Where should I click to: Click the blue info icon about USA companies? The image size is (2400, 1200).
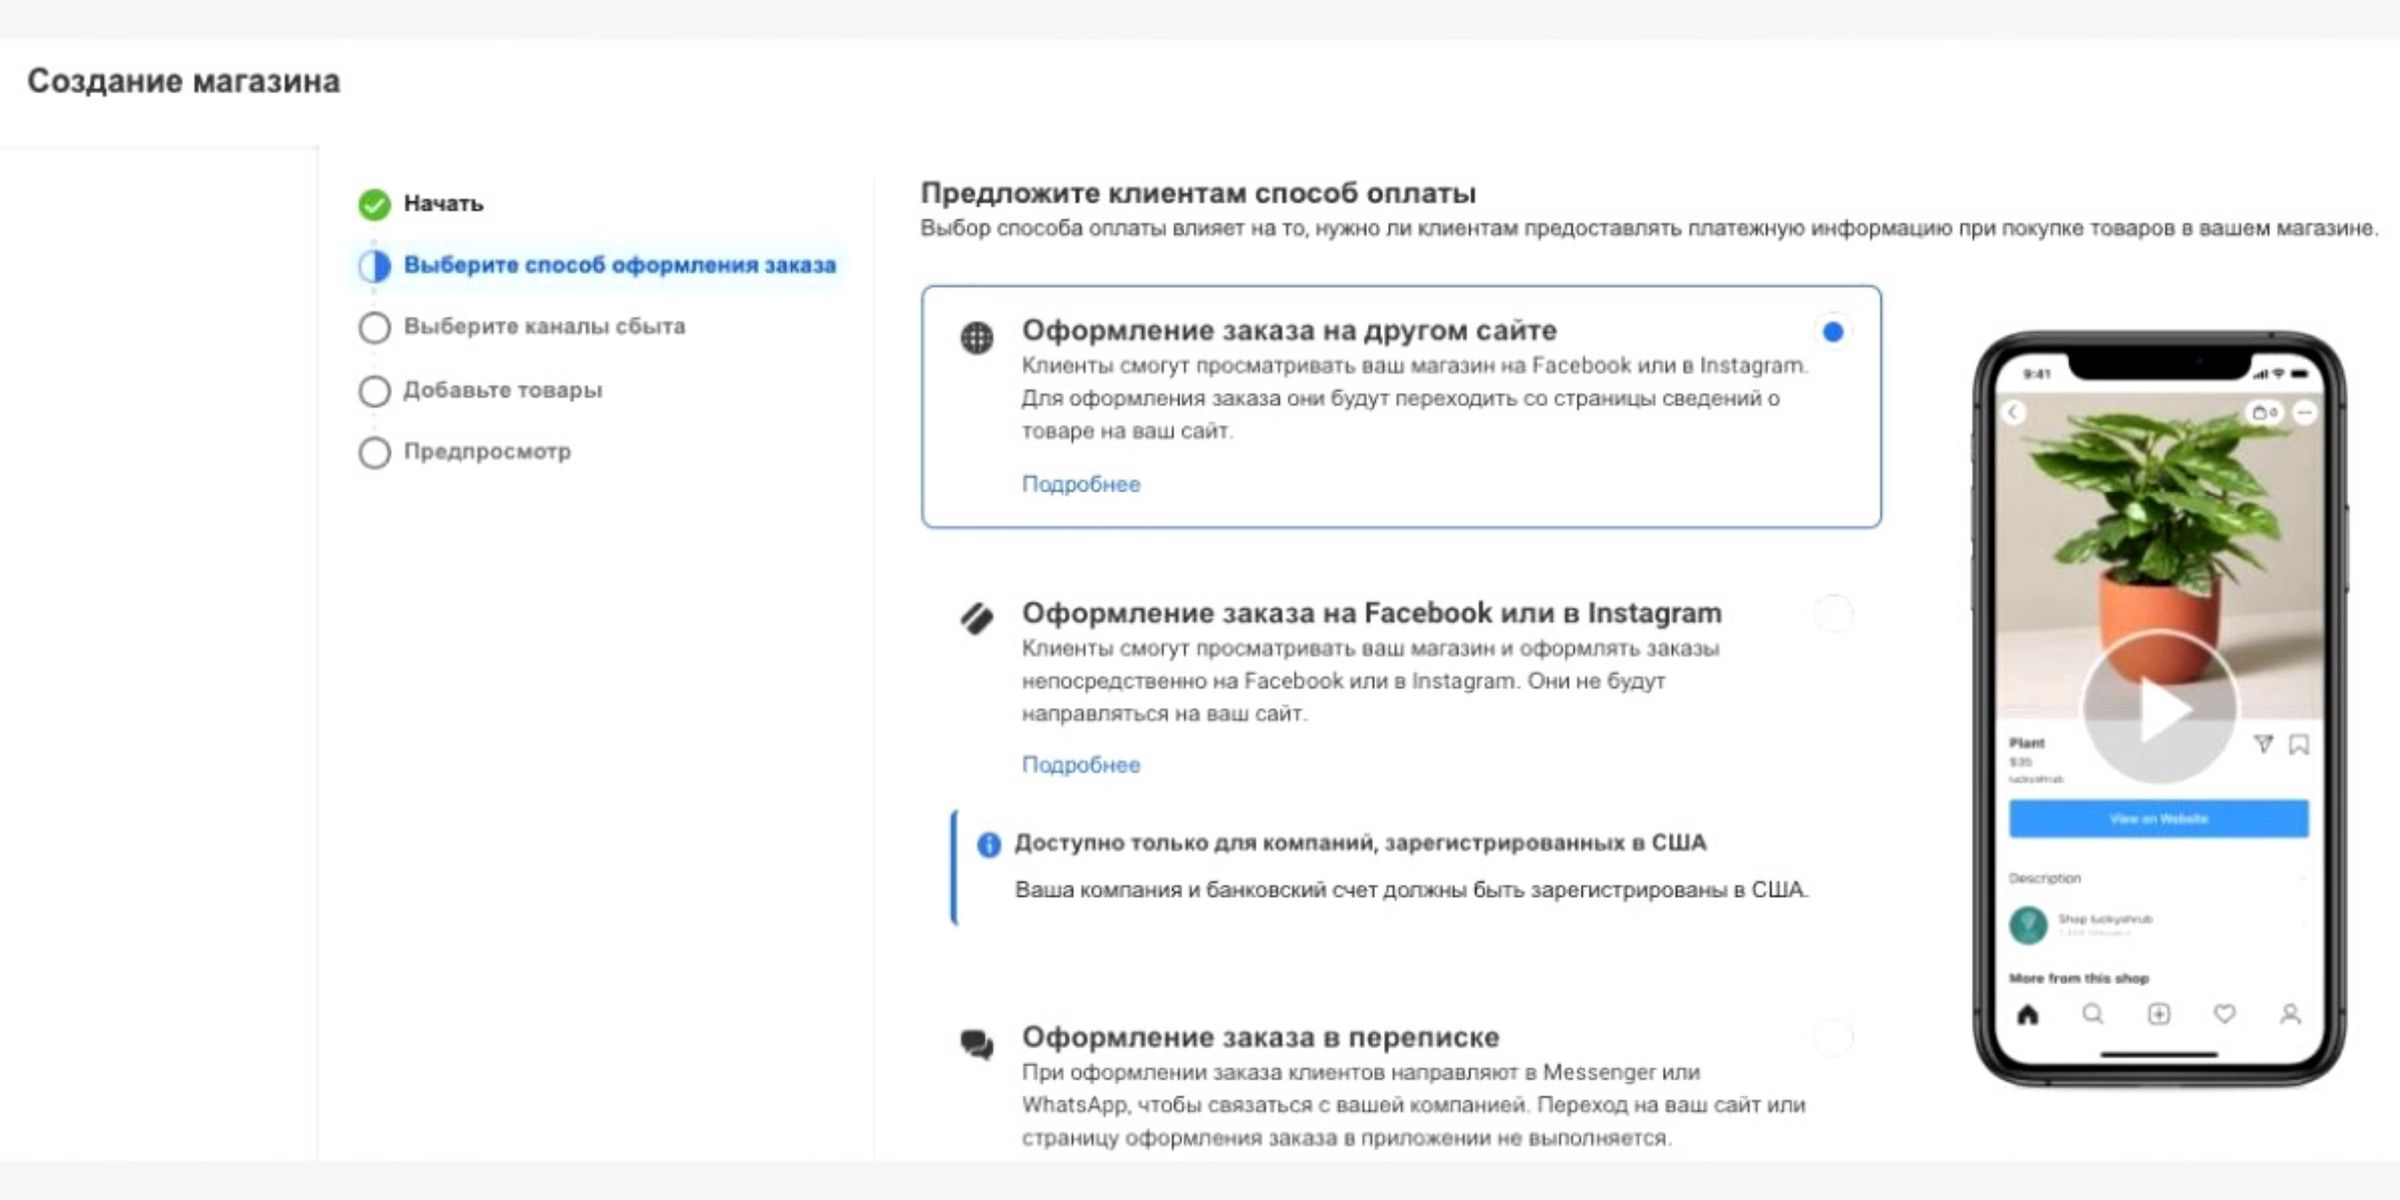(x=989, y=845)
